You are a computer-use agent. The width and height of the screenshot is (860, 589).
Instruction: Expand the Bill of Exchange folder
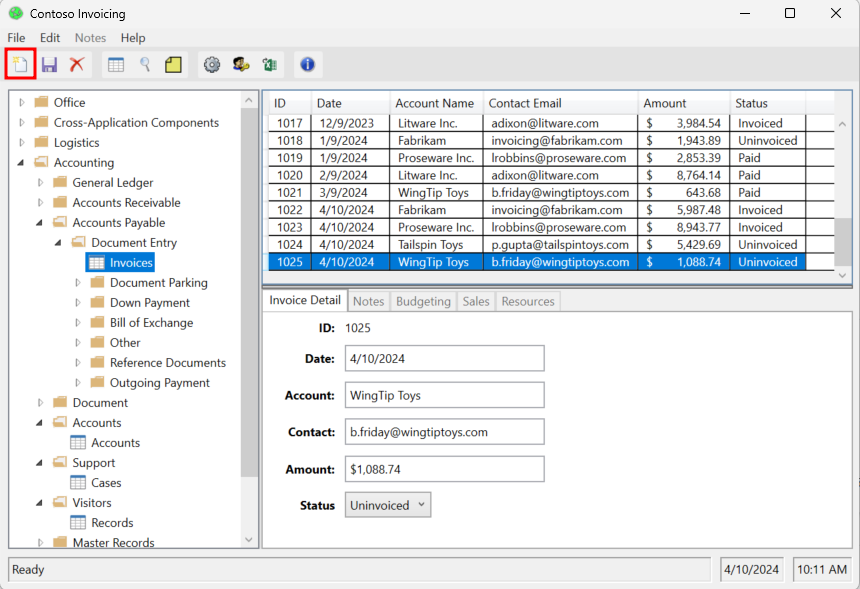(79, 323)
